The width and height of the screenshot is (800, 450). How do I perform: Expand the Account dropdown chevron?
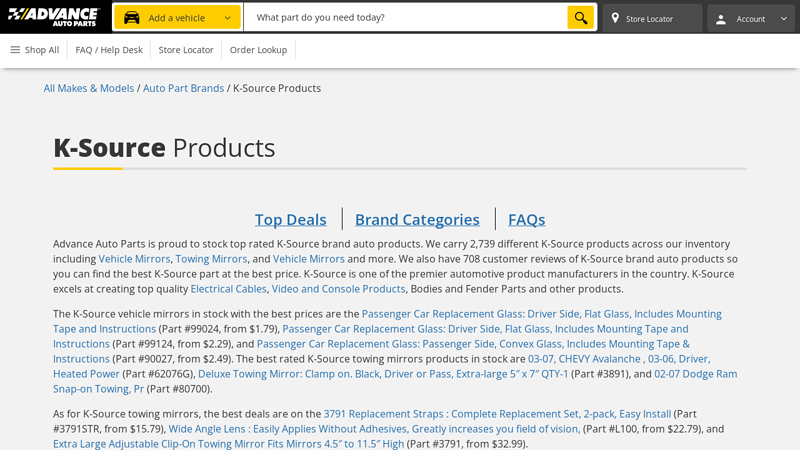coord(783,19)
